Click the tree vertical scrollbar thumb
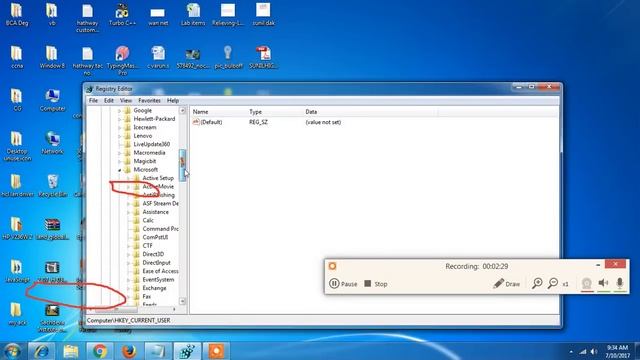The height and width of the screenshot is (360, 640). click(x=182, y=165)
